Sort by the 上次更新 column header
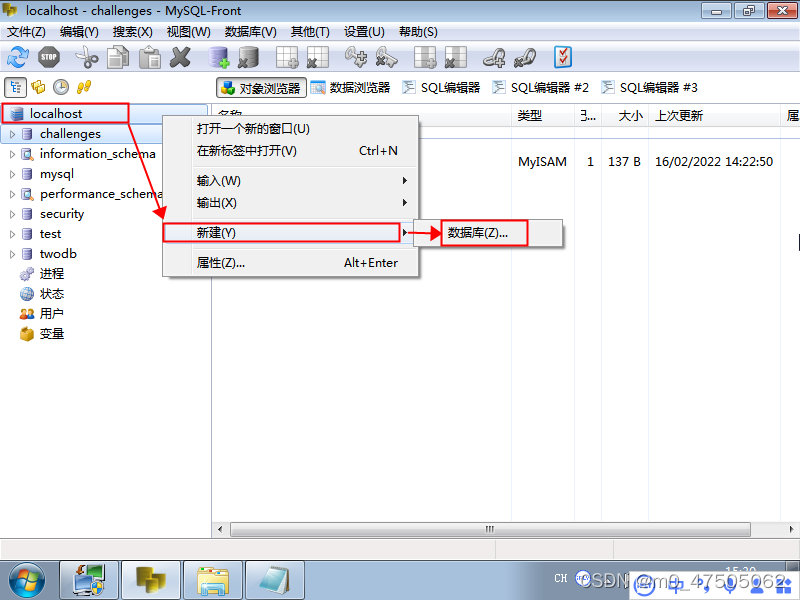The height and width of the screenshot is (600, 800). pos(714,116)
